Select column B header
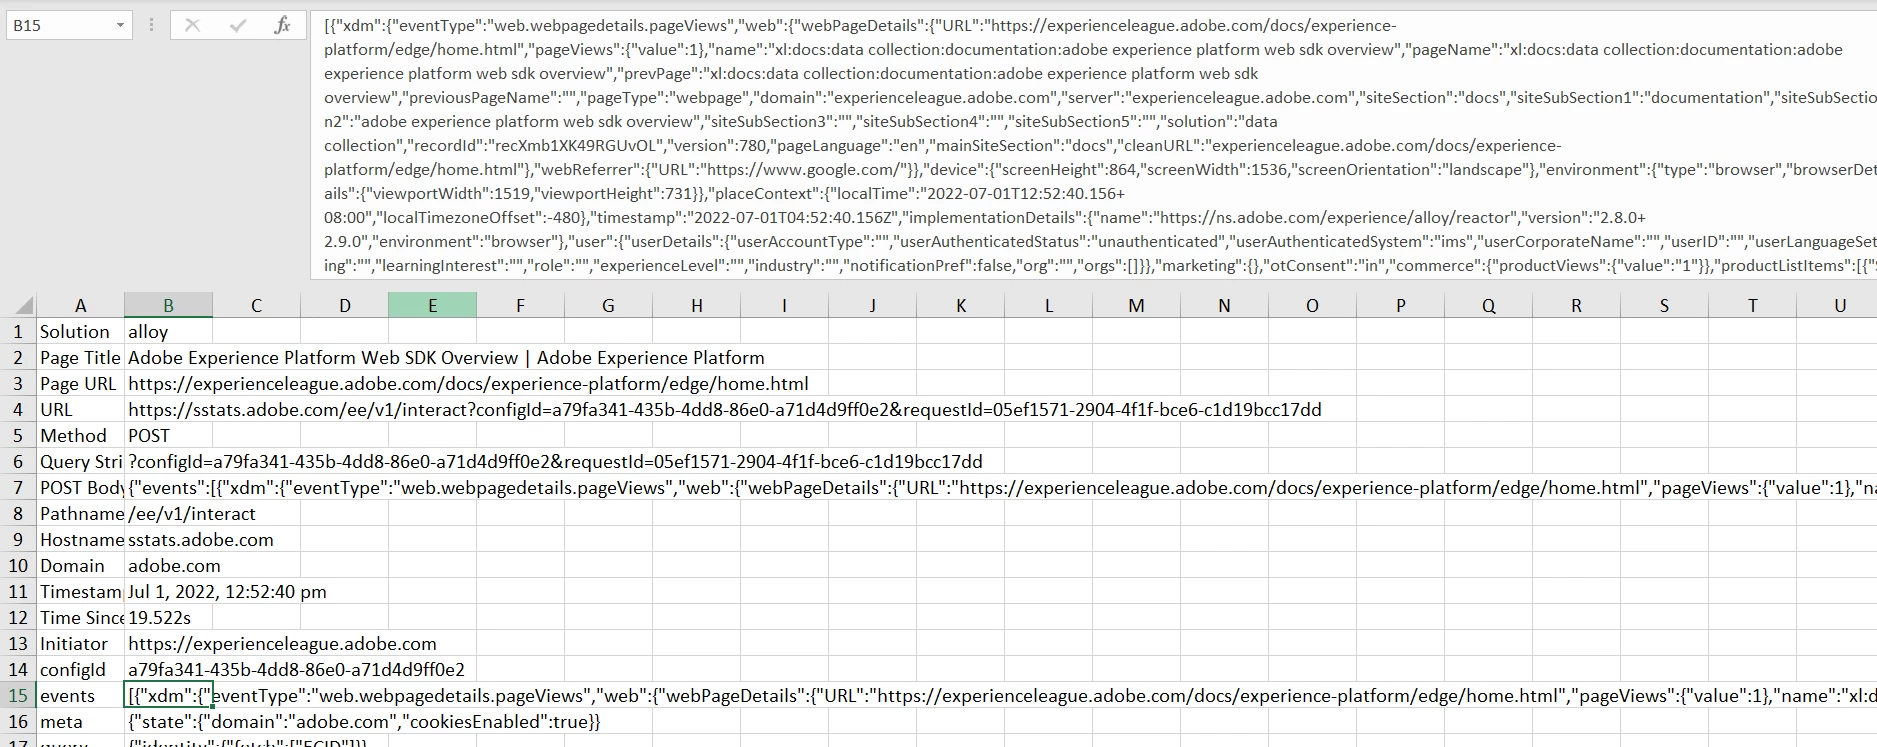 coord(168,305)
